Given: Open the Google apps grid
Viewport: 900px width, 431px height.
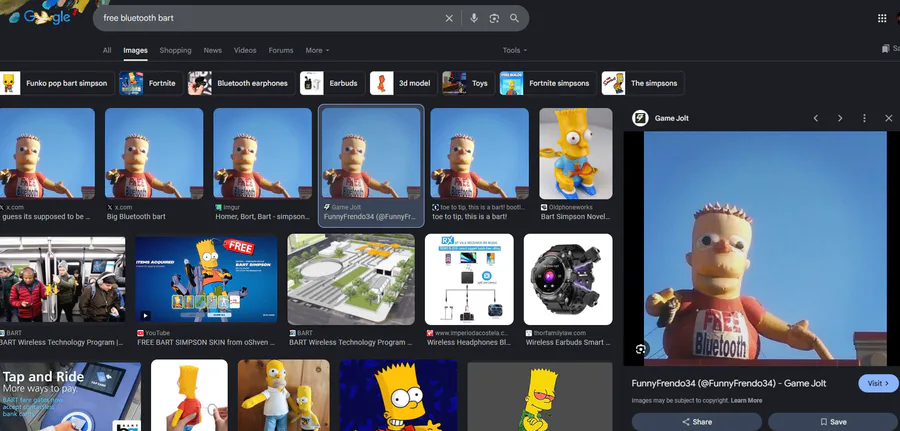Looking at the screenshot, I should click(882, 18).
